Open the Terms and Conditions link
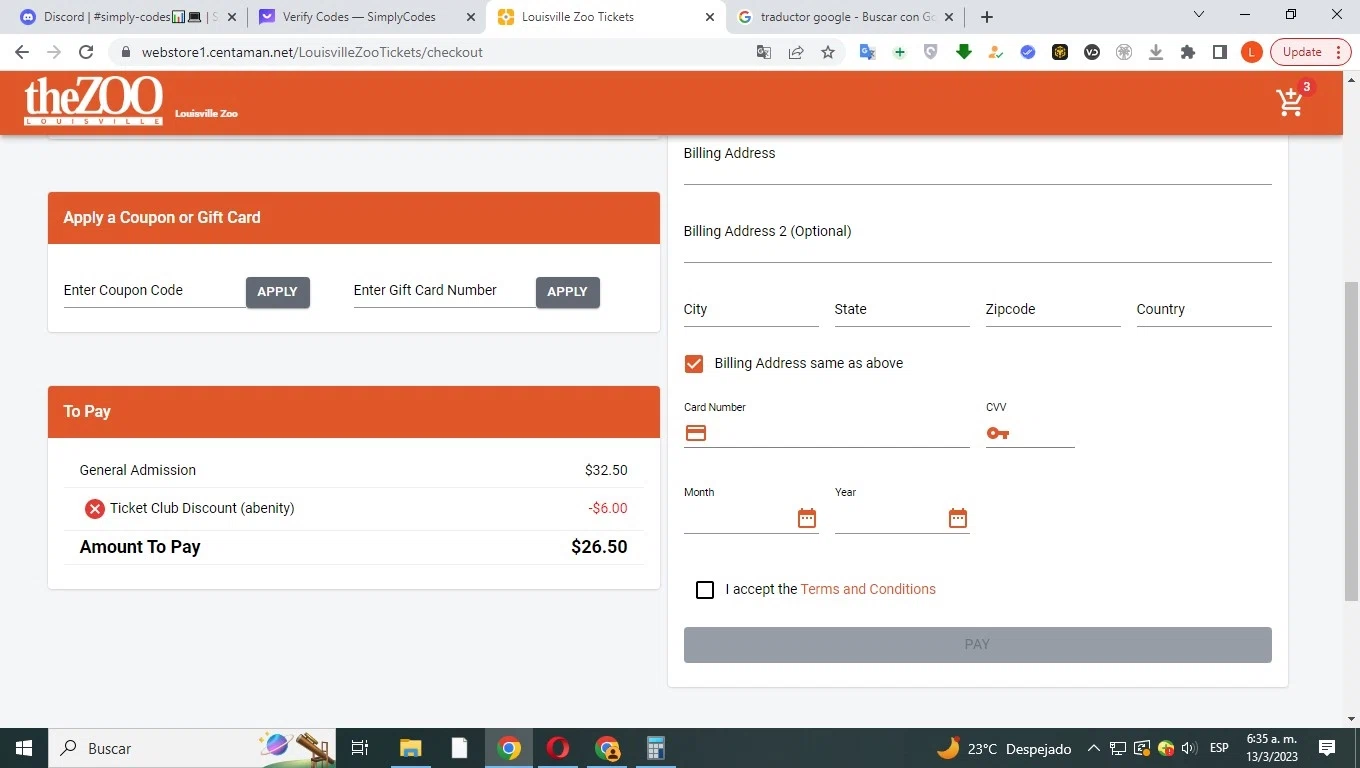Screen dimensions: 1360x768 pos(868,590)
